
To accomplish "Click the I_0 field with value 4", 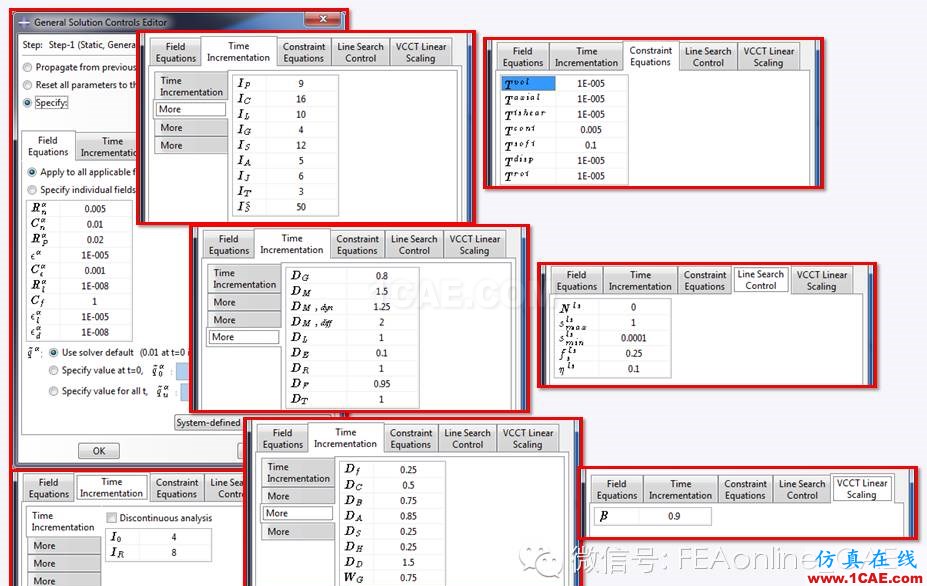I will [x=174, y=537].
